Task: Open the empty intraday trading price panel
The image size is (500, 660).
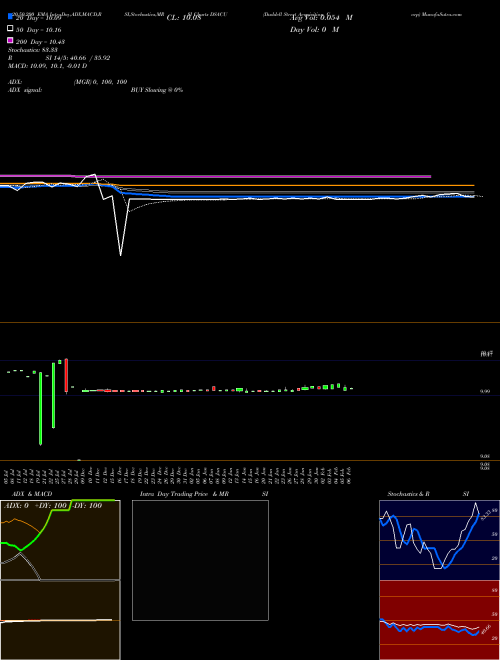Action: click(x=200, y=560)
